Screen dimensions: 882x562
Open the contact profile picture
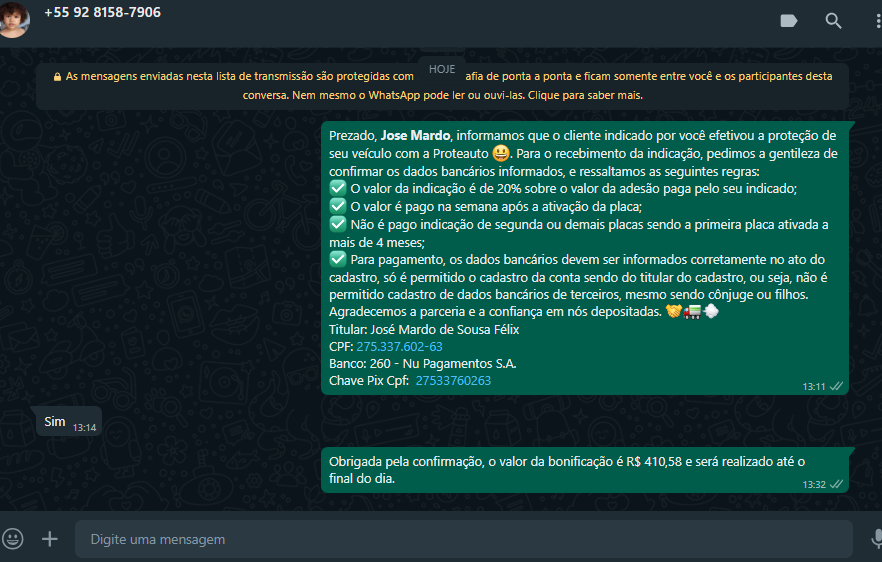(x=14, y=18)
